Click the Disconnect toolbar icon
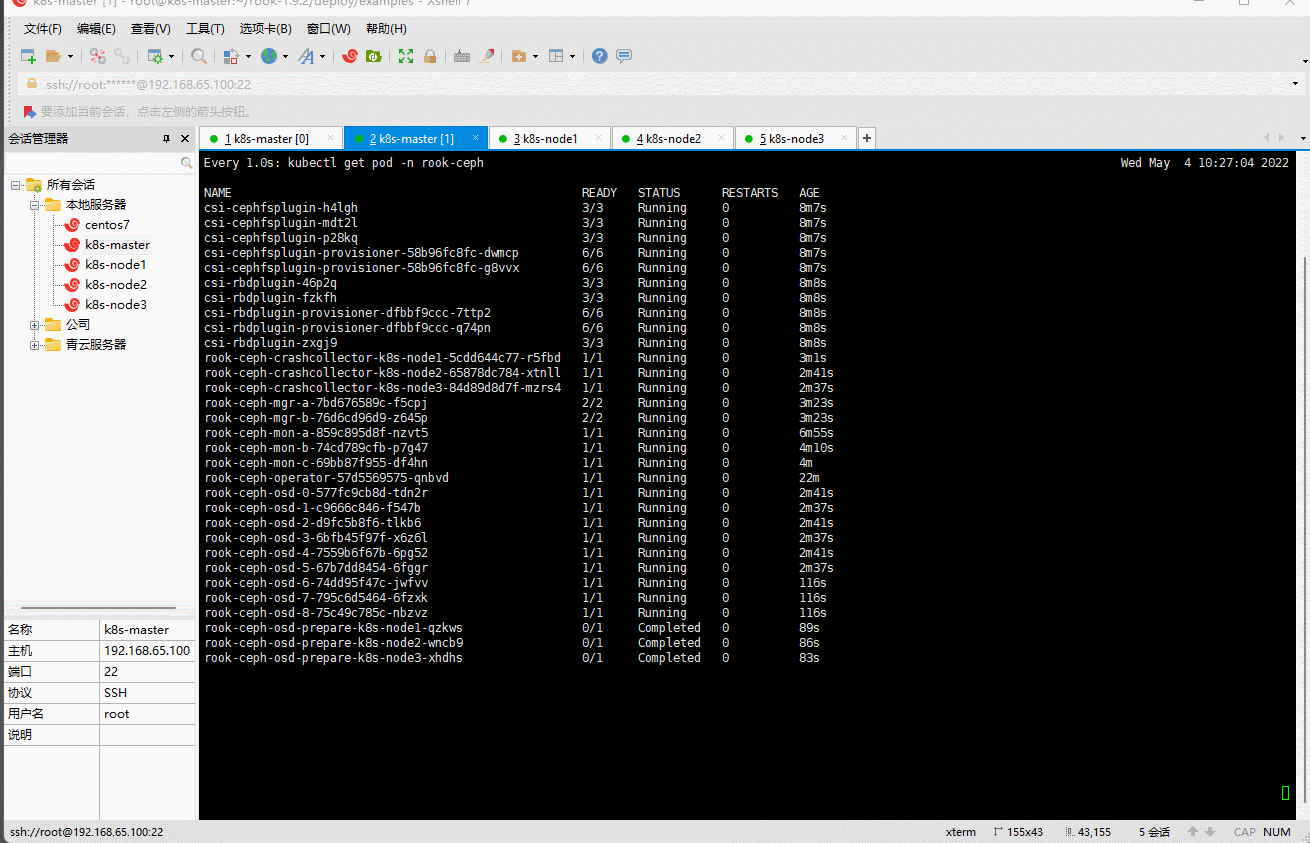This screenshot has height=843, width=1310. pyautogui.click(x=97, y=56)
